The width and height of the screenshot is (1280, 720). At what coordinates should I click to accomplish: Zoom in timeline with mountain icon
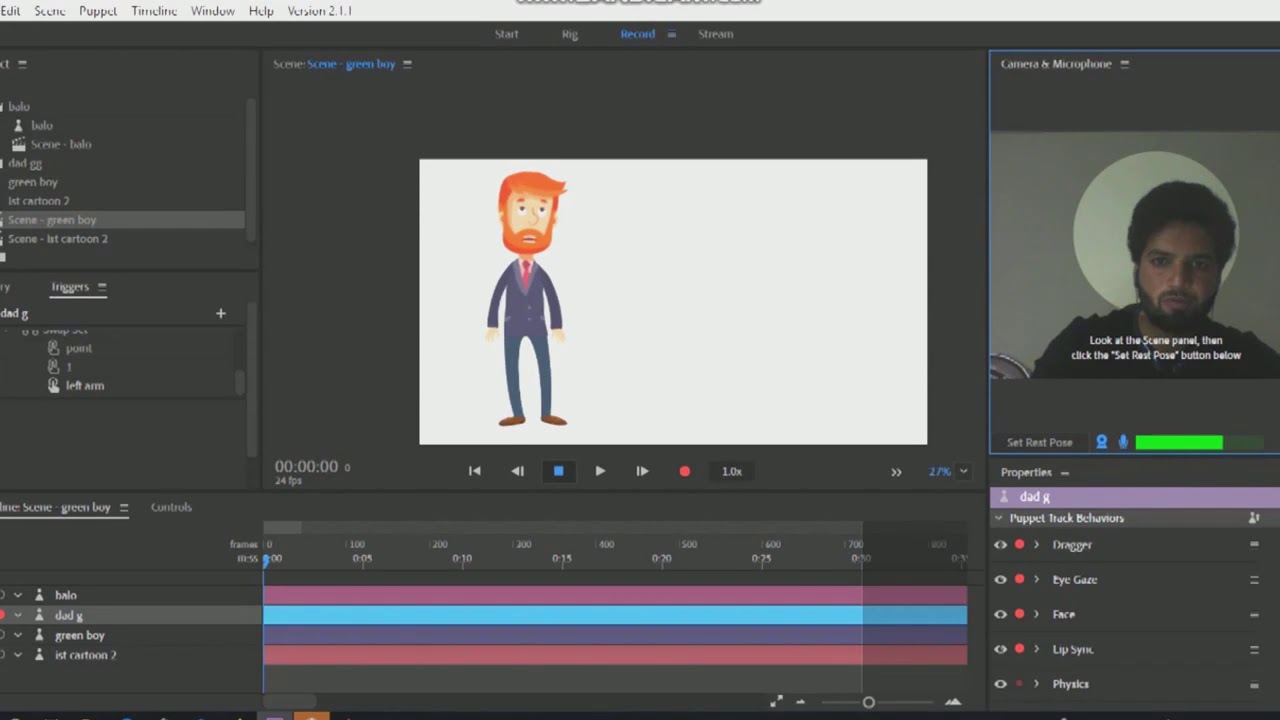(x=952, y=702)
